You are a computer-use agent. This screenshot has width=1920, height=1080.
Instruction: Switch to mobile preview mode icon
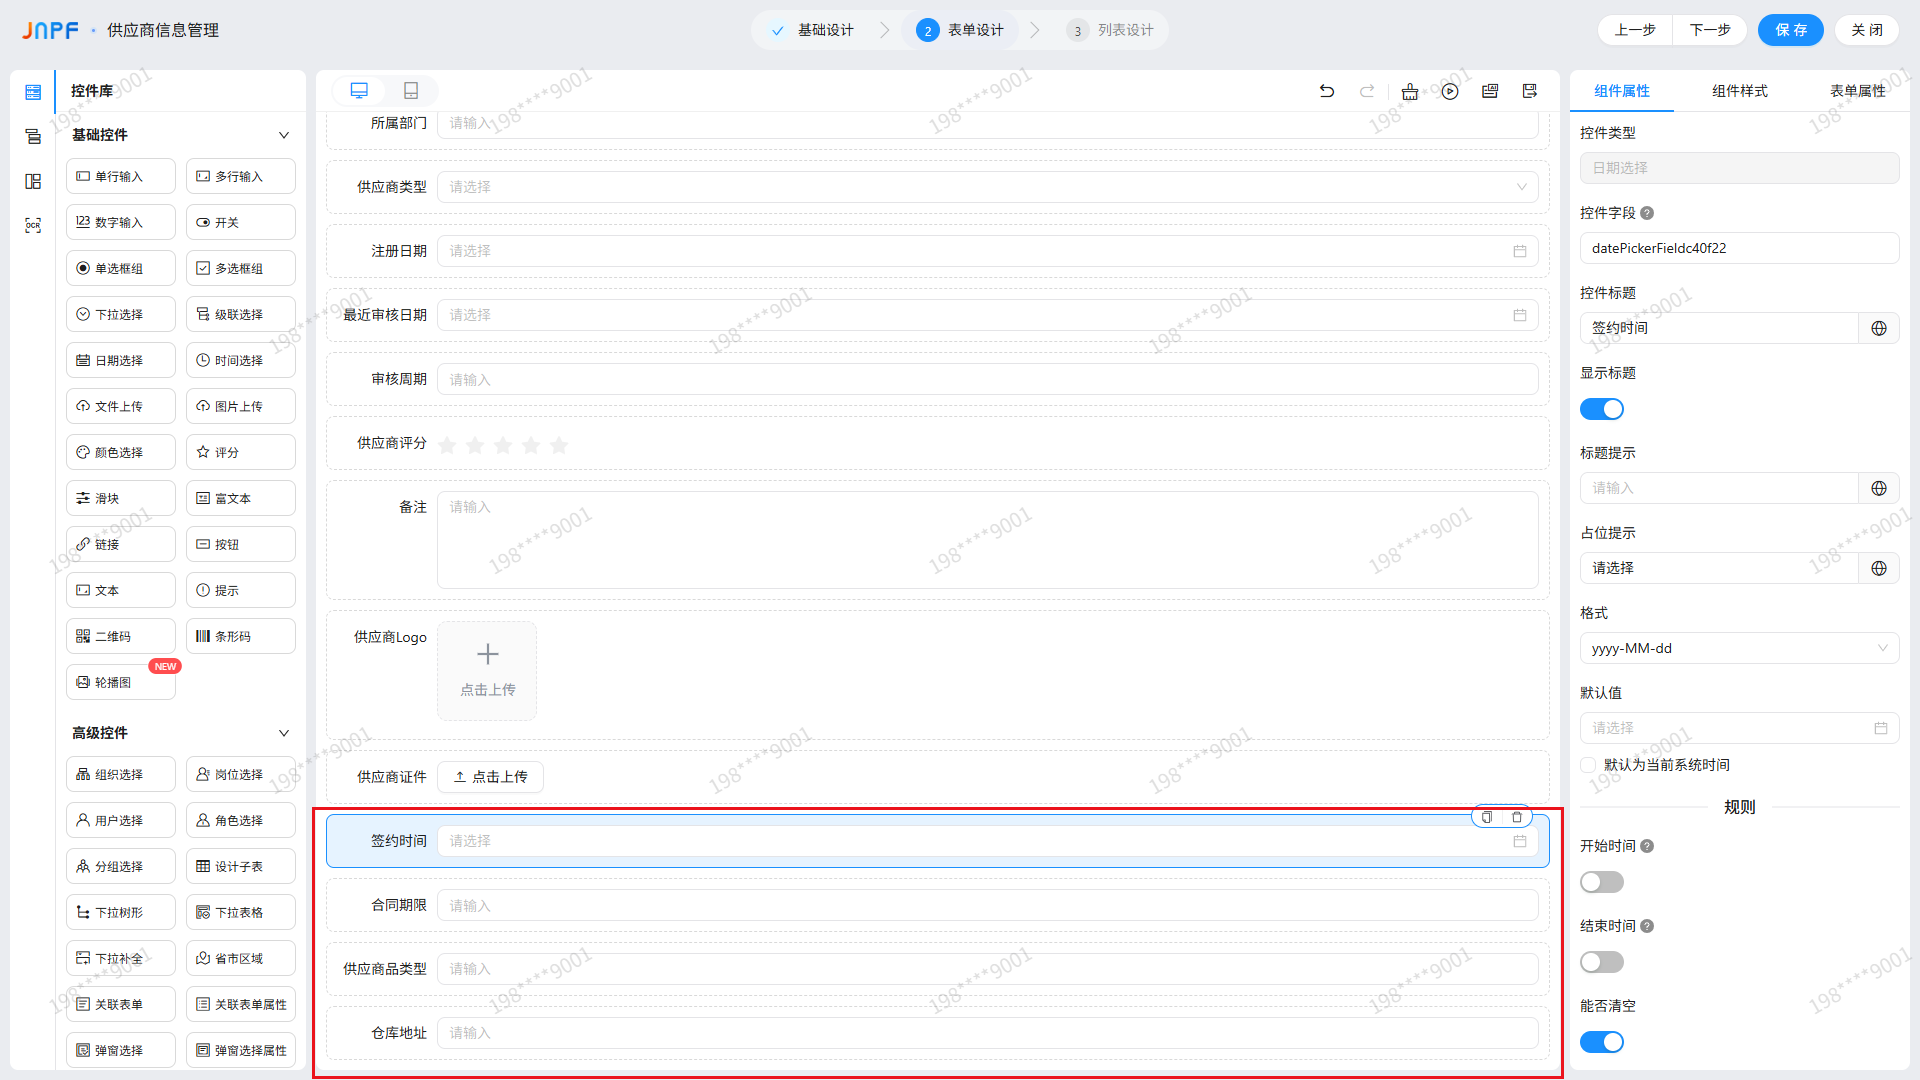(411, 91)
